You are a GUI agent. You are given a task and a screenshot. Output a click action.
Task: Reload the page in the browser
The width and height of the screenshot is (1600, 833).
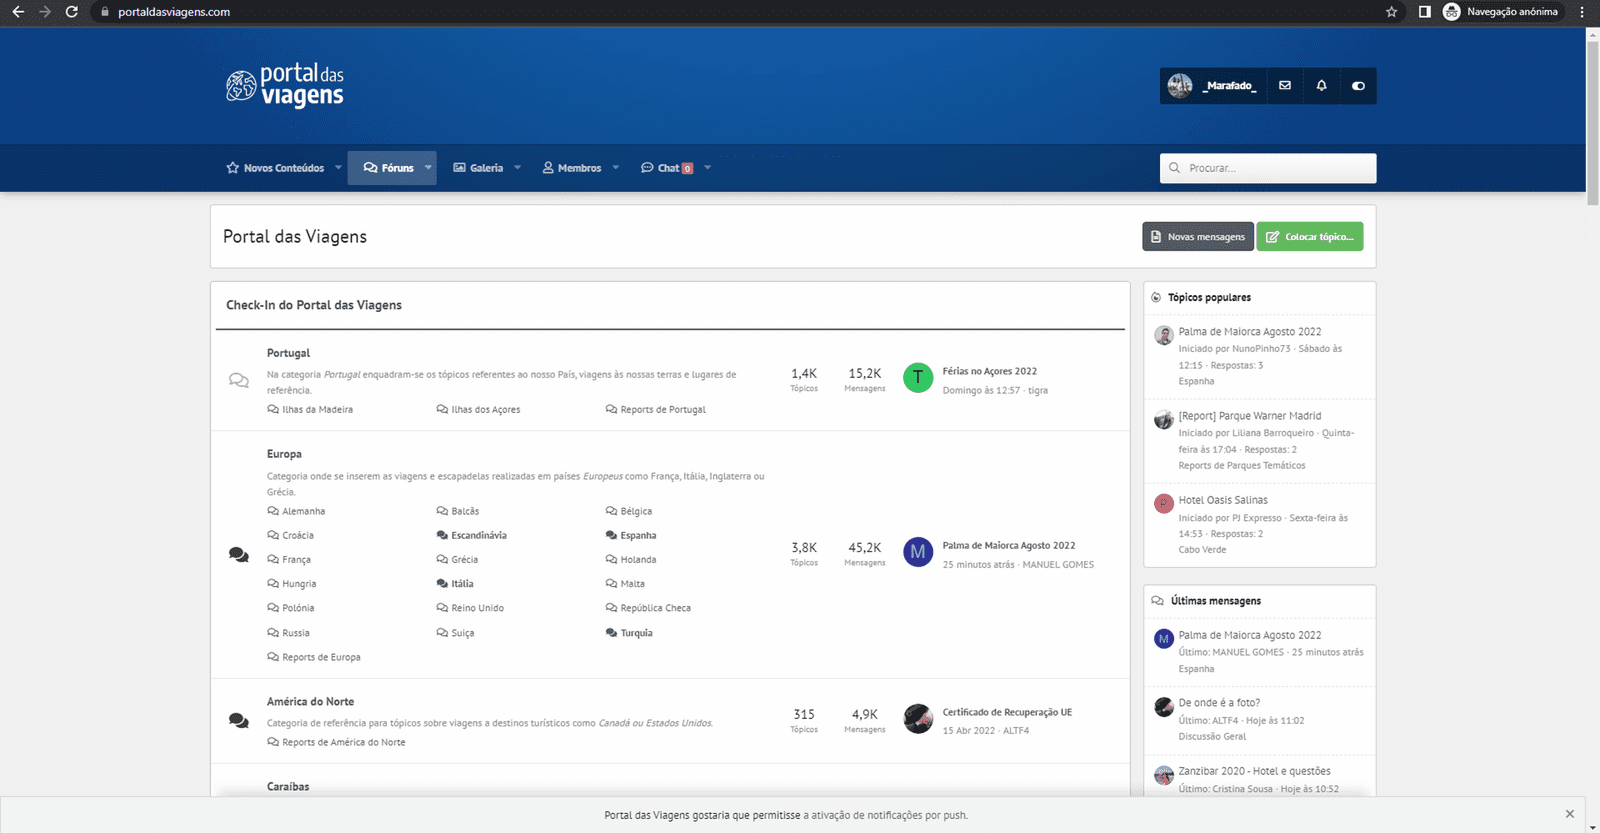click(71, 12)
